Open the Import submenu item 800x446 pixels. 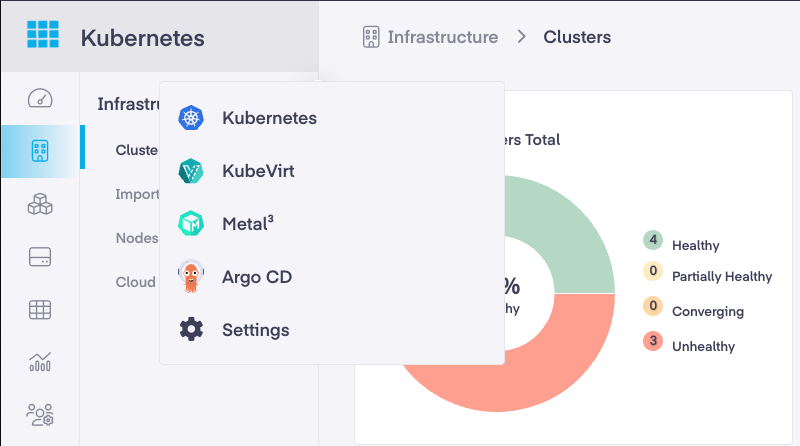click(137, 194)
